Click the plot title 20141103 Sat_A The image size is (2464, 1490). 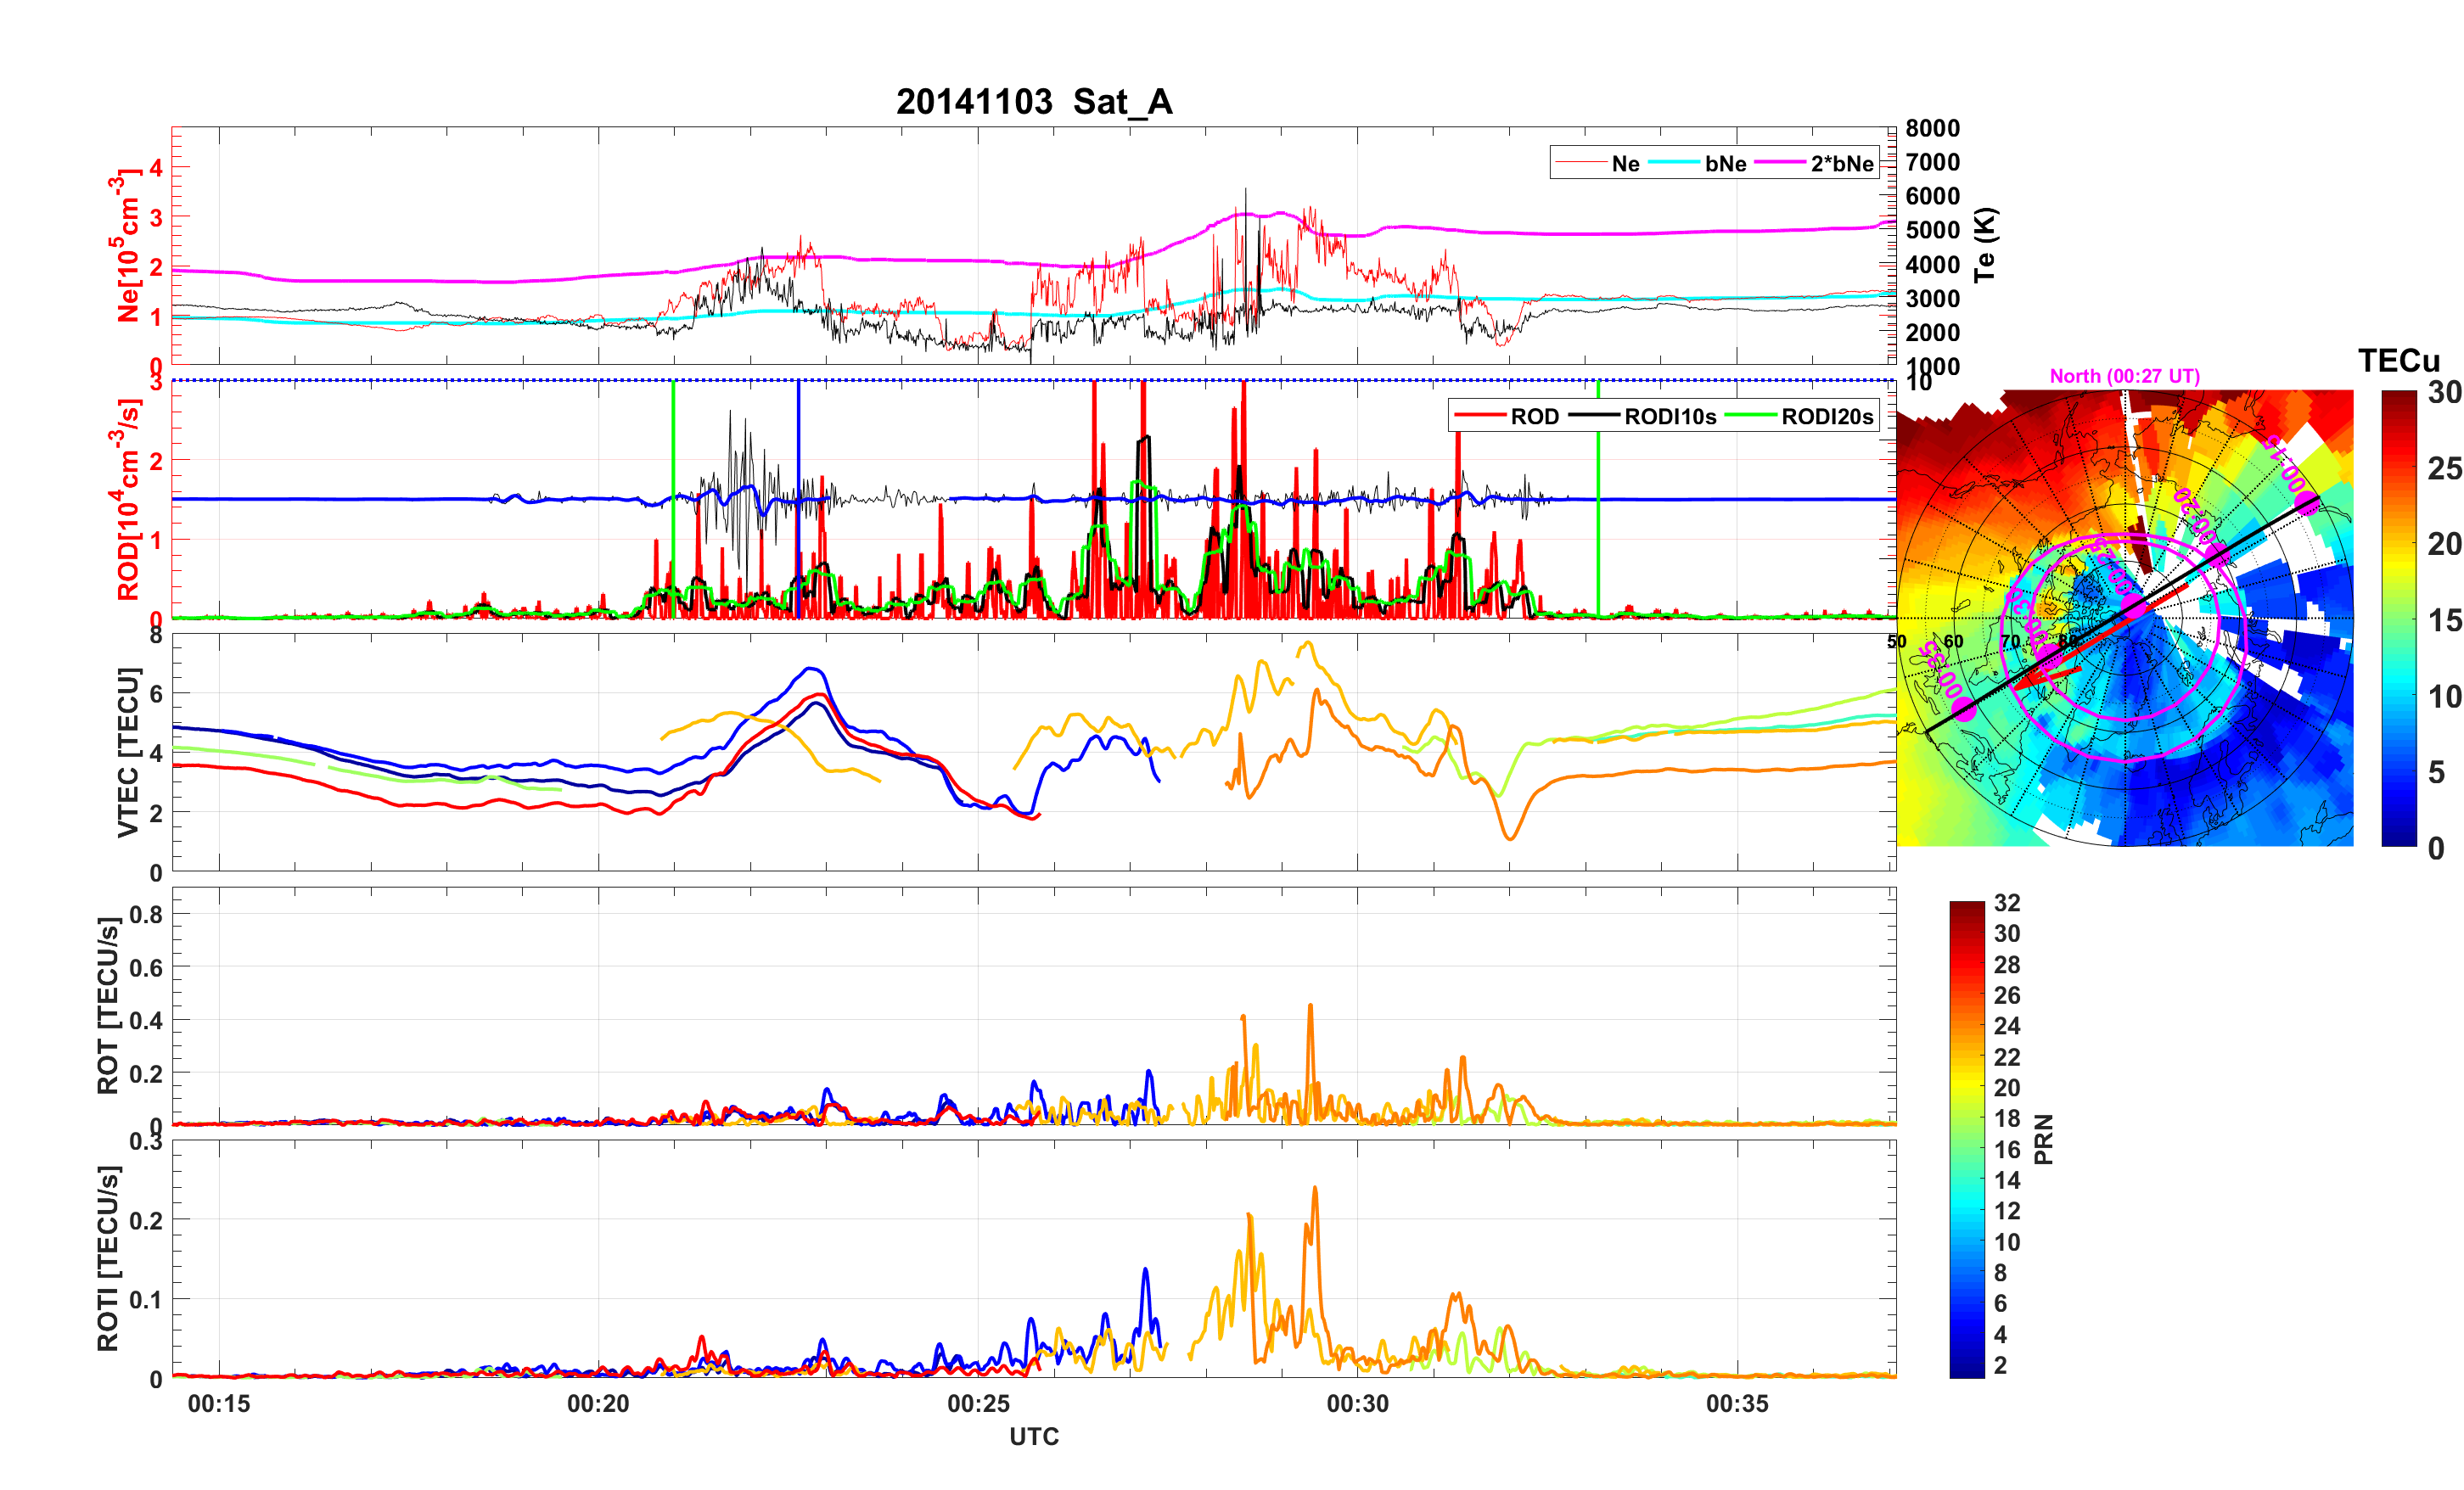tap(1033, 102)
